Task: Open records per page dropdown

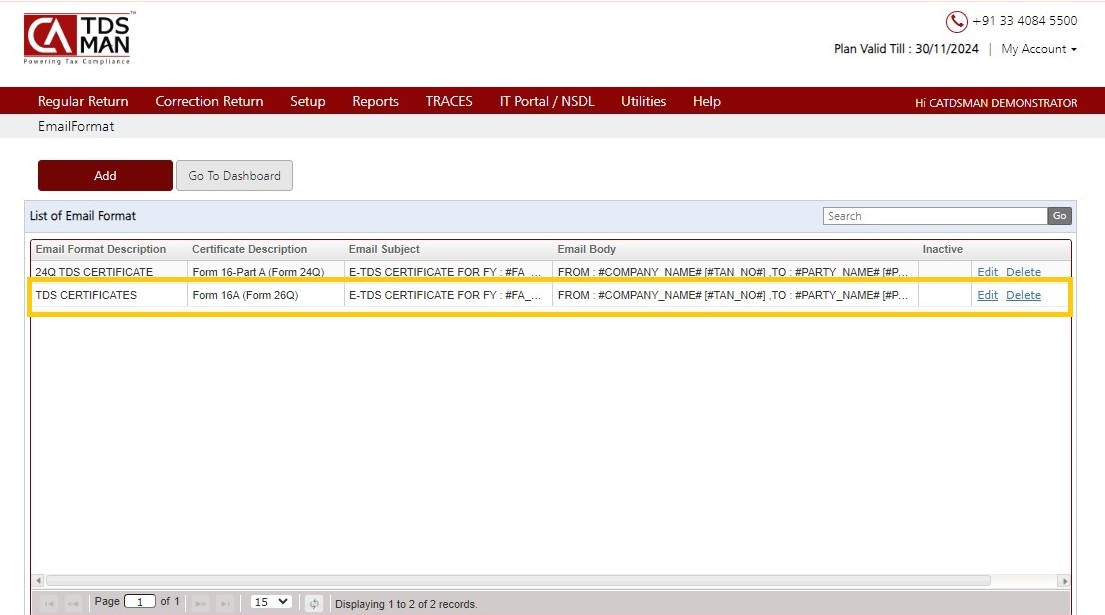Action: pyautogui.click(x=271, y=602)
